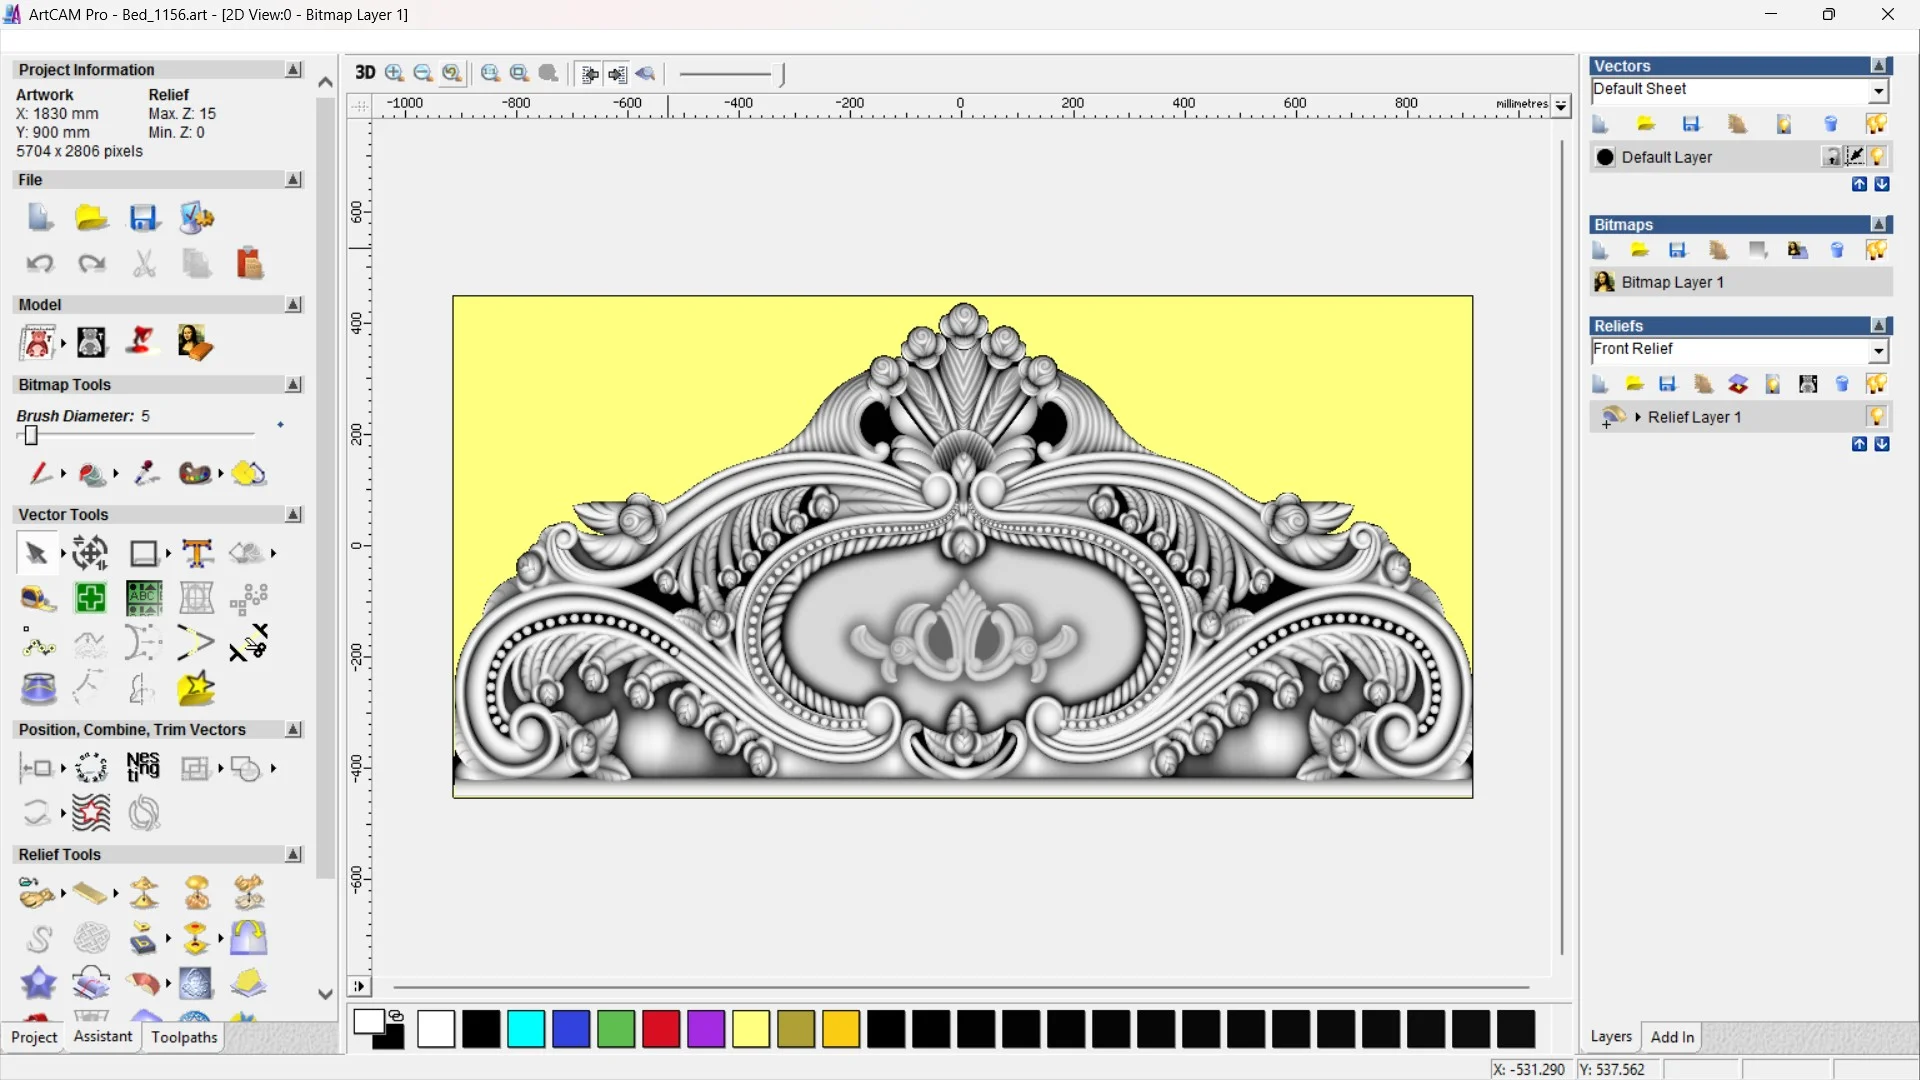Select the cyan color swatch
Viewport: 1920px width, 1080px height.
click(x=526, y=1029)
